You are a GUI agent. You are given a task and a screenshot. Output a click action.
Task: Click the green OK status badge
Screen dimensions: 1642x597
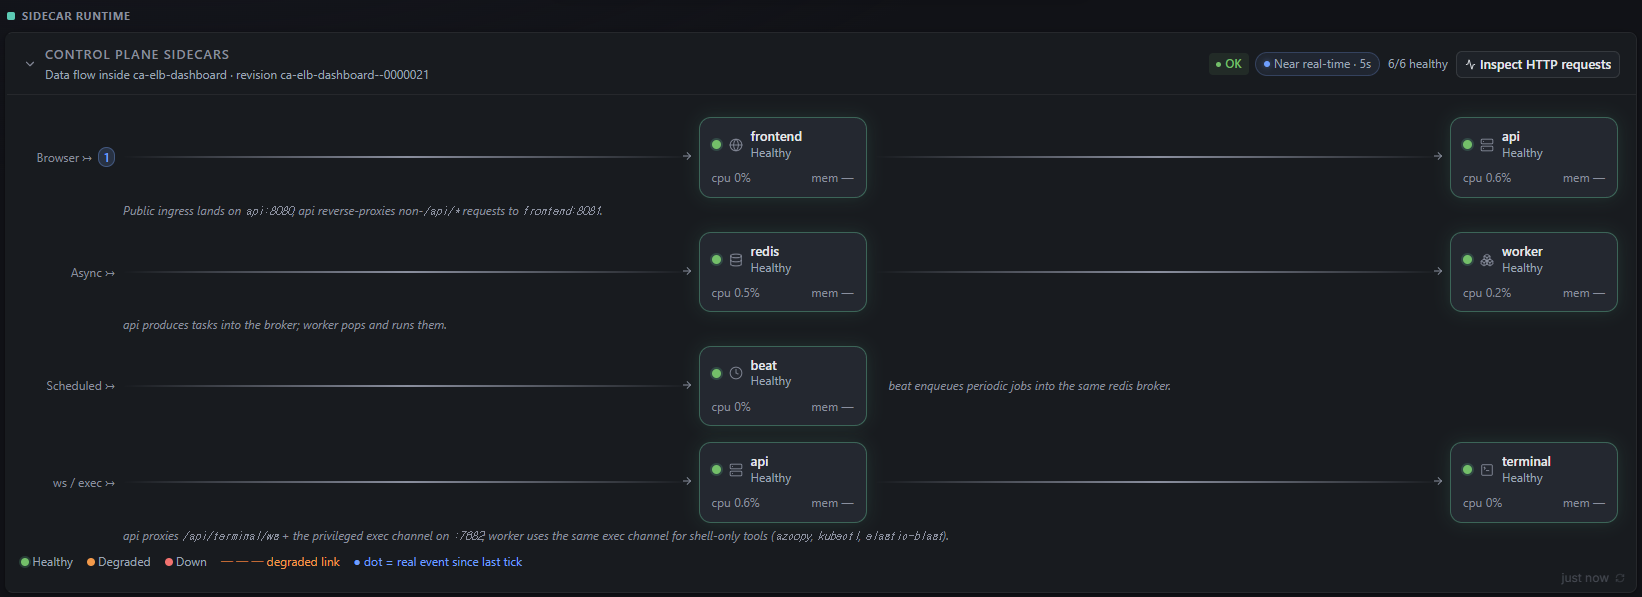coord(1228,64)
